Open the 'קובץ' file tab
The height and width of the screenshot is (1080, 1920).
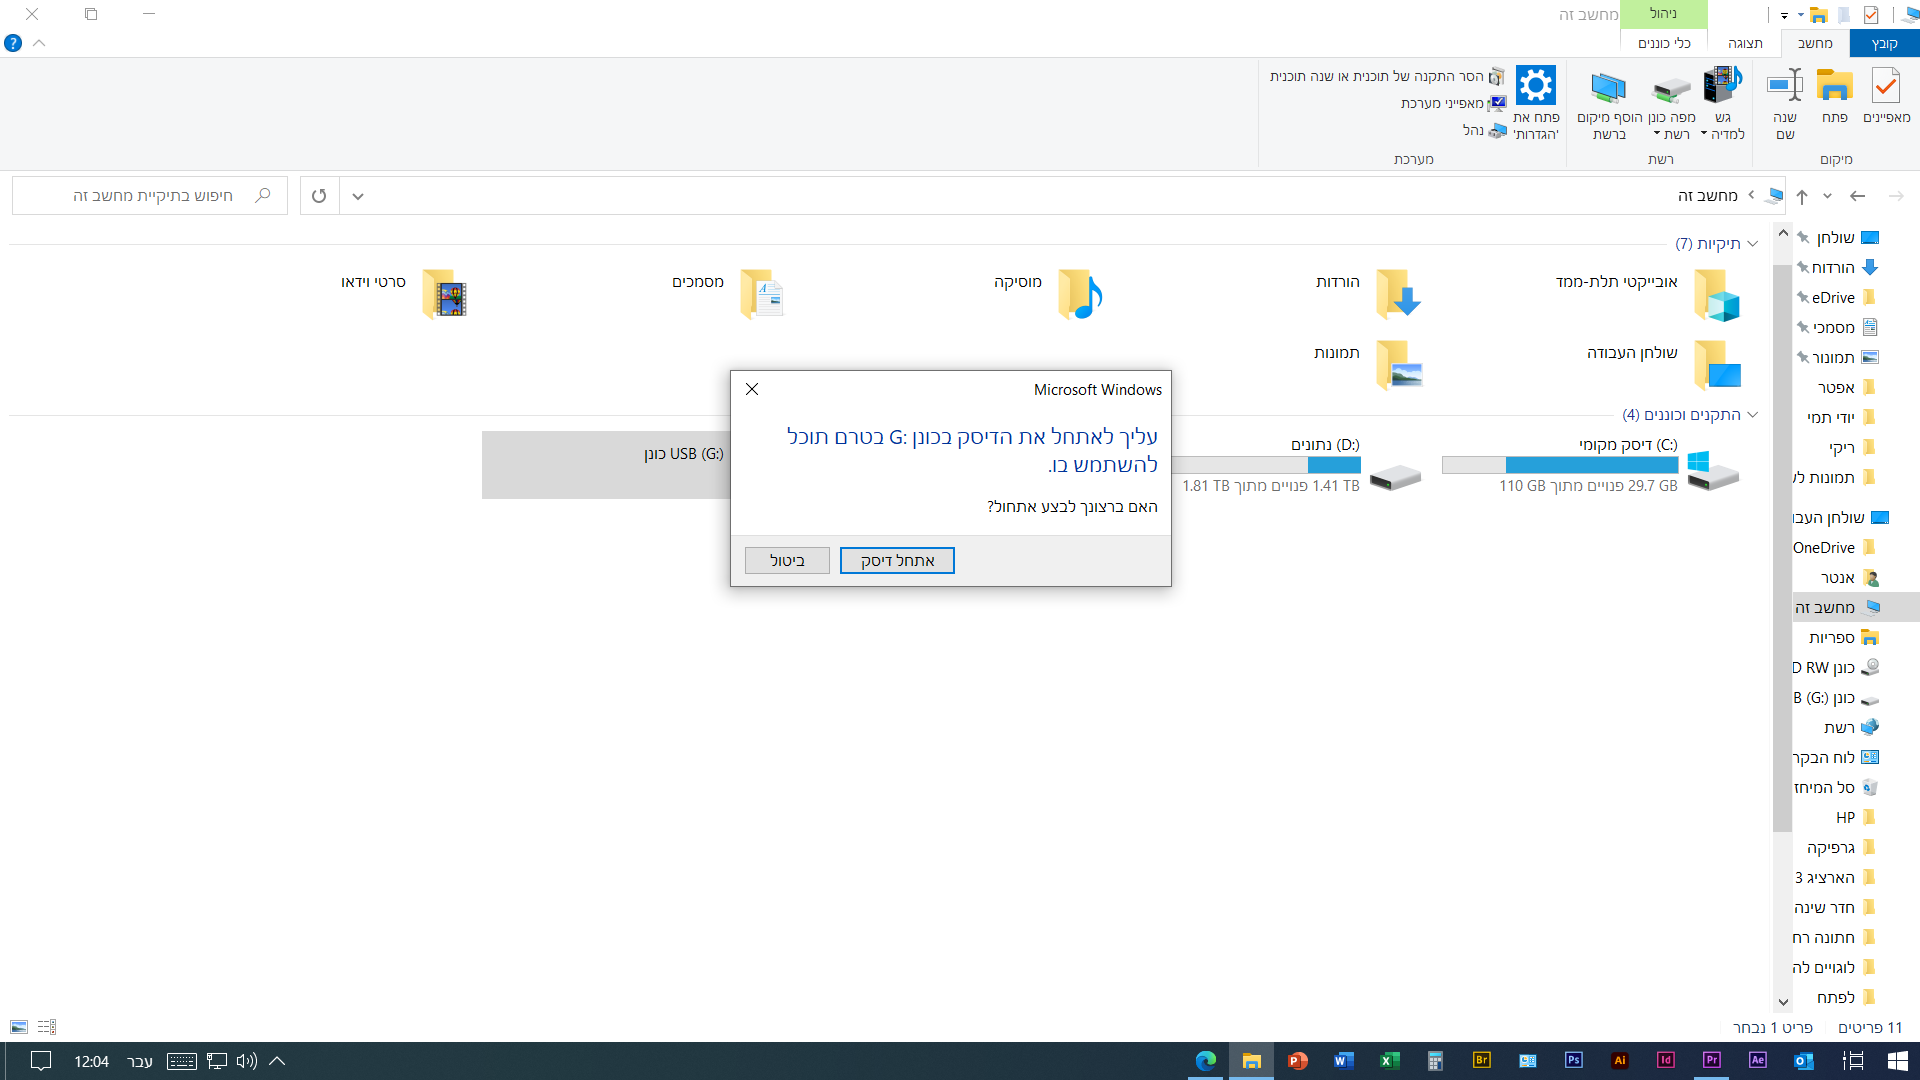(x=1884, y=43)
